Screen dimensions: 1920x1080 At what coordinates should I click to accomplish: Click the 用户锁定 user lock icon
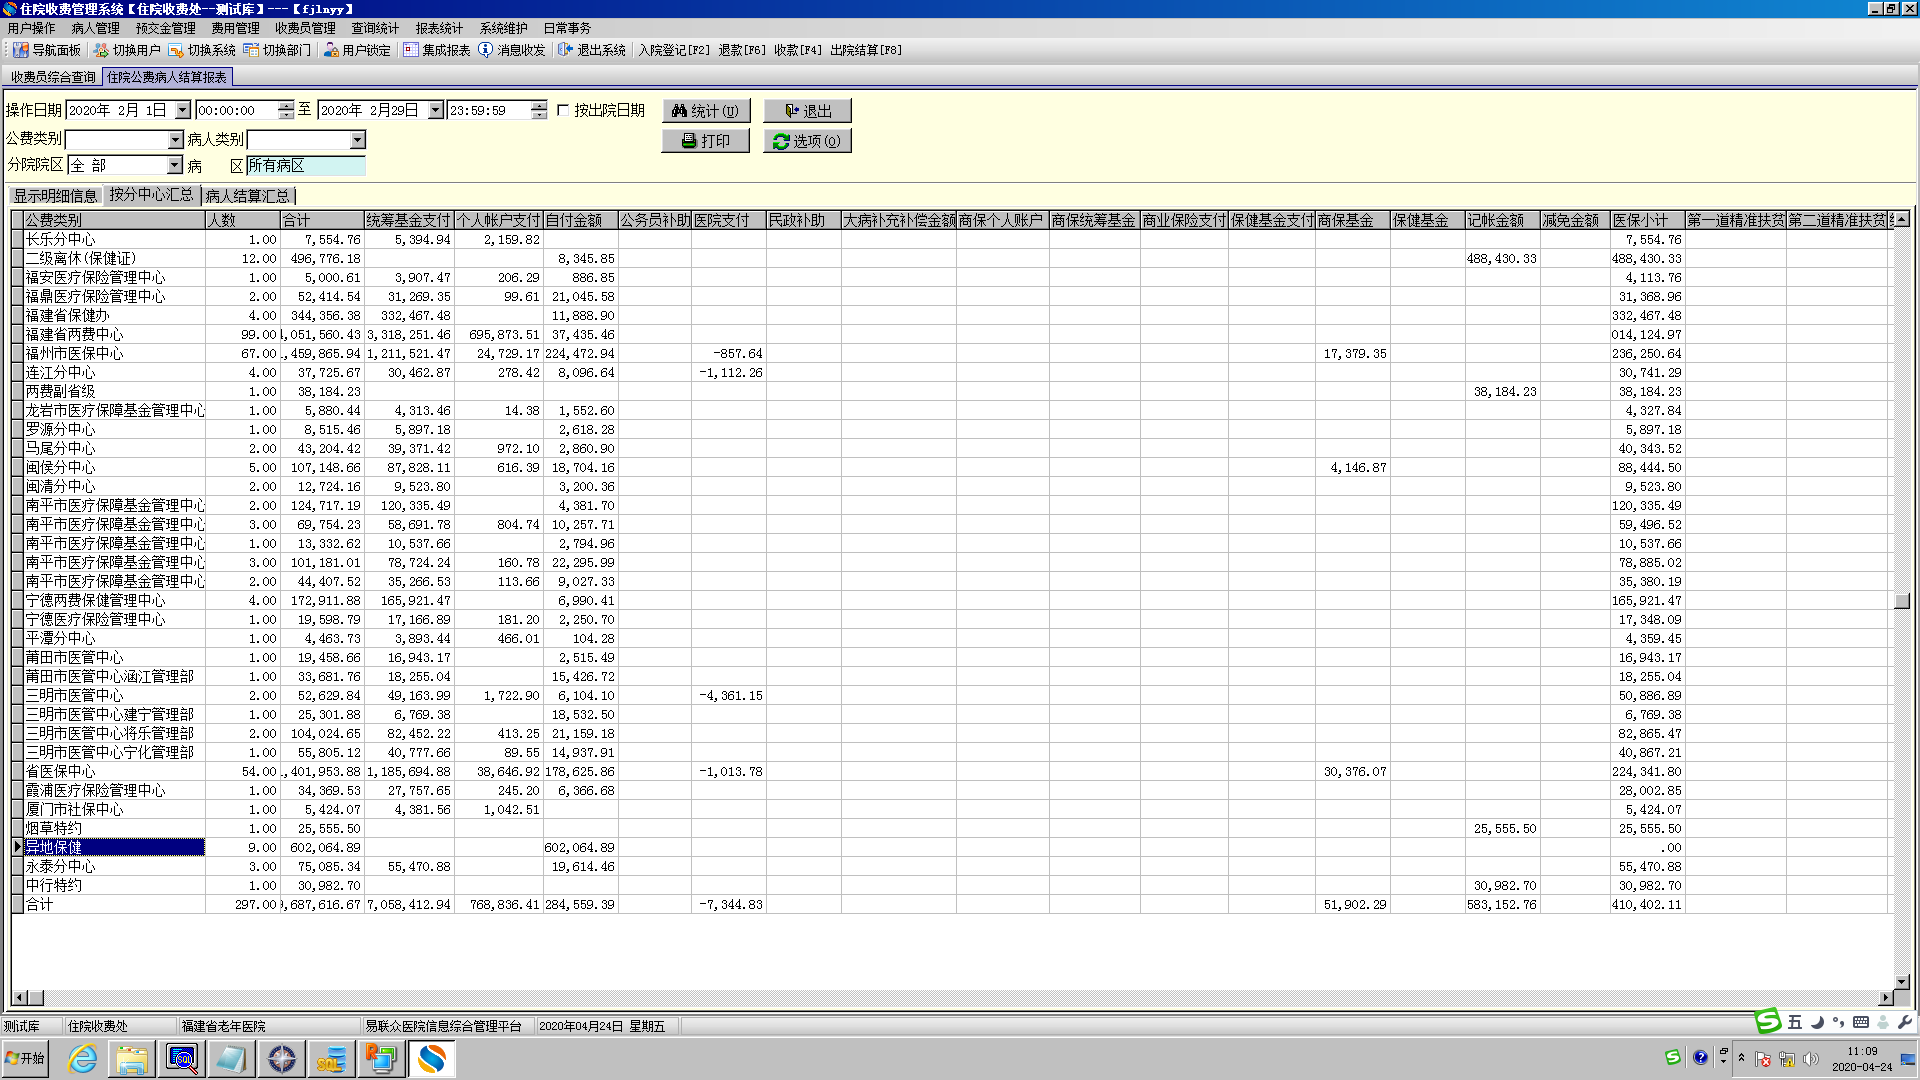[x=331, y=50]
